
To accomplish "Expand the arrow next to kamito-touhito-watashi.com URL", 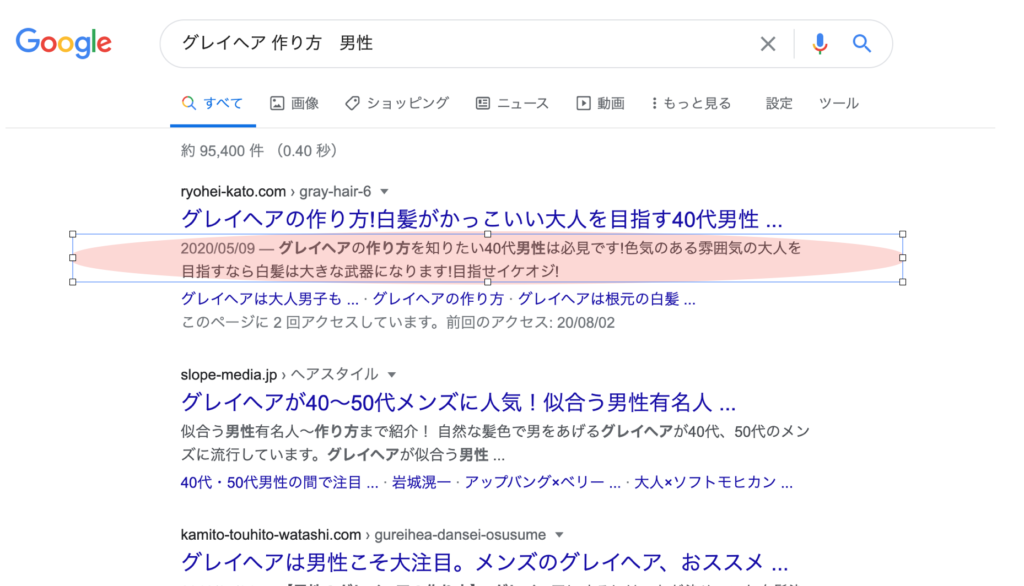I will coord(559,535).
